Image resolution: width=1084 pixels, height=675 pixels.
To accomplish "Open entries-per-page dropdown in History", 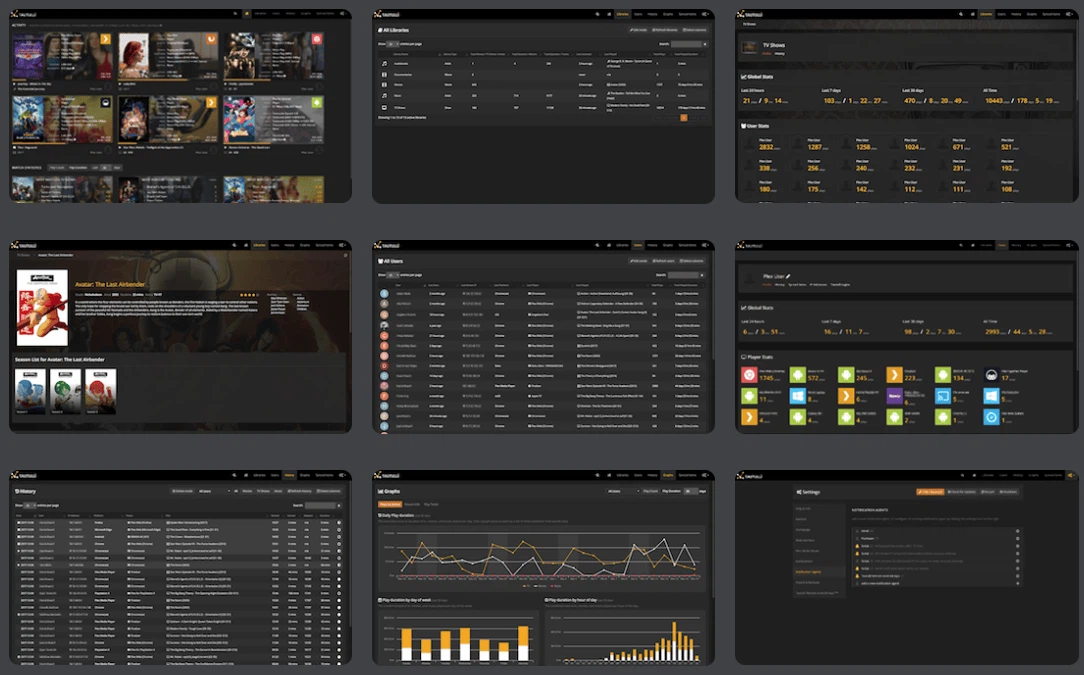I will [x=30, y=506].
